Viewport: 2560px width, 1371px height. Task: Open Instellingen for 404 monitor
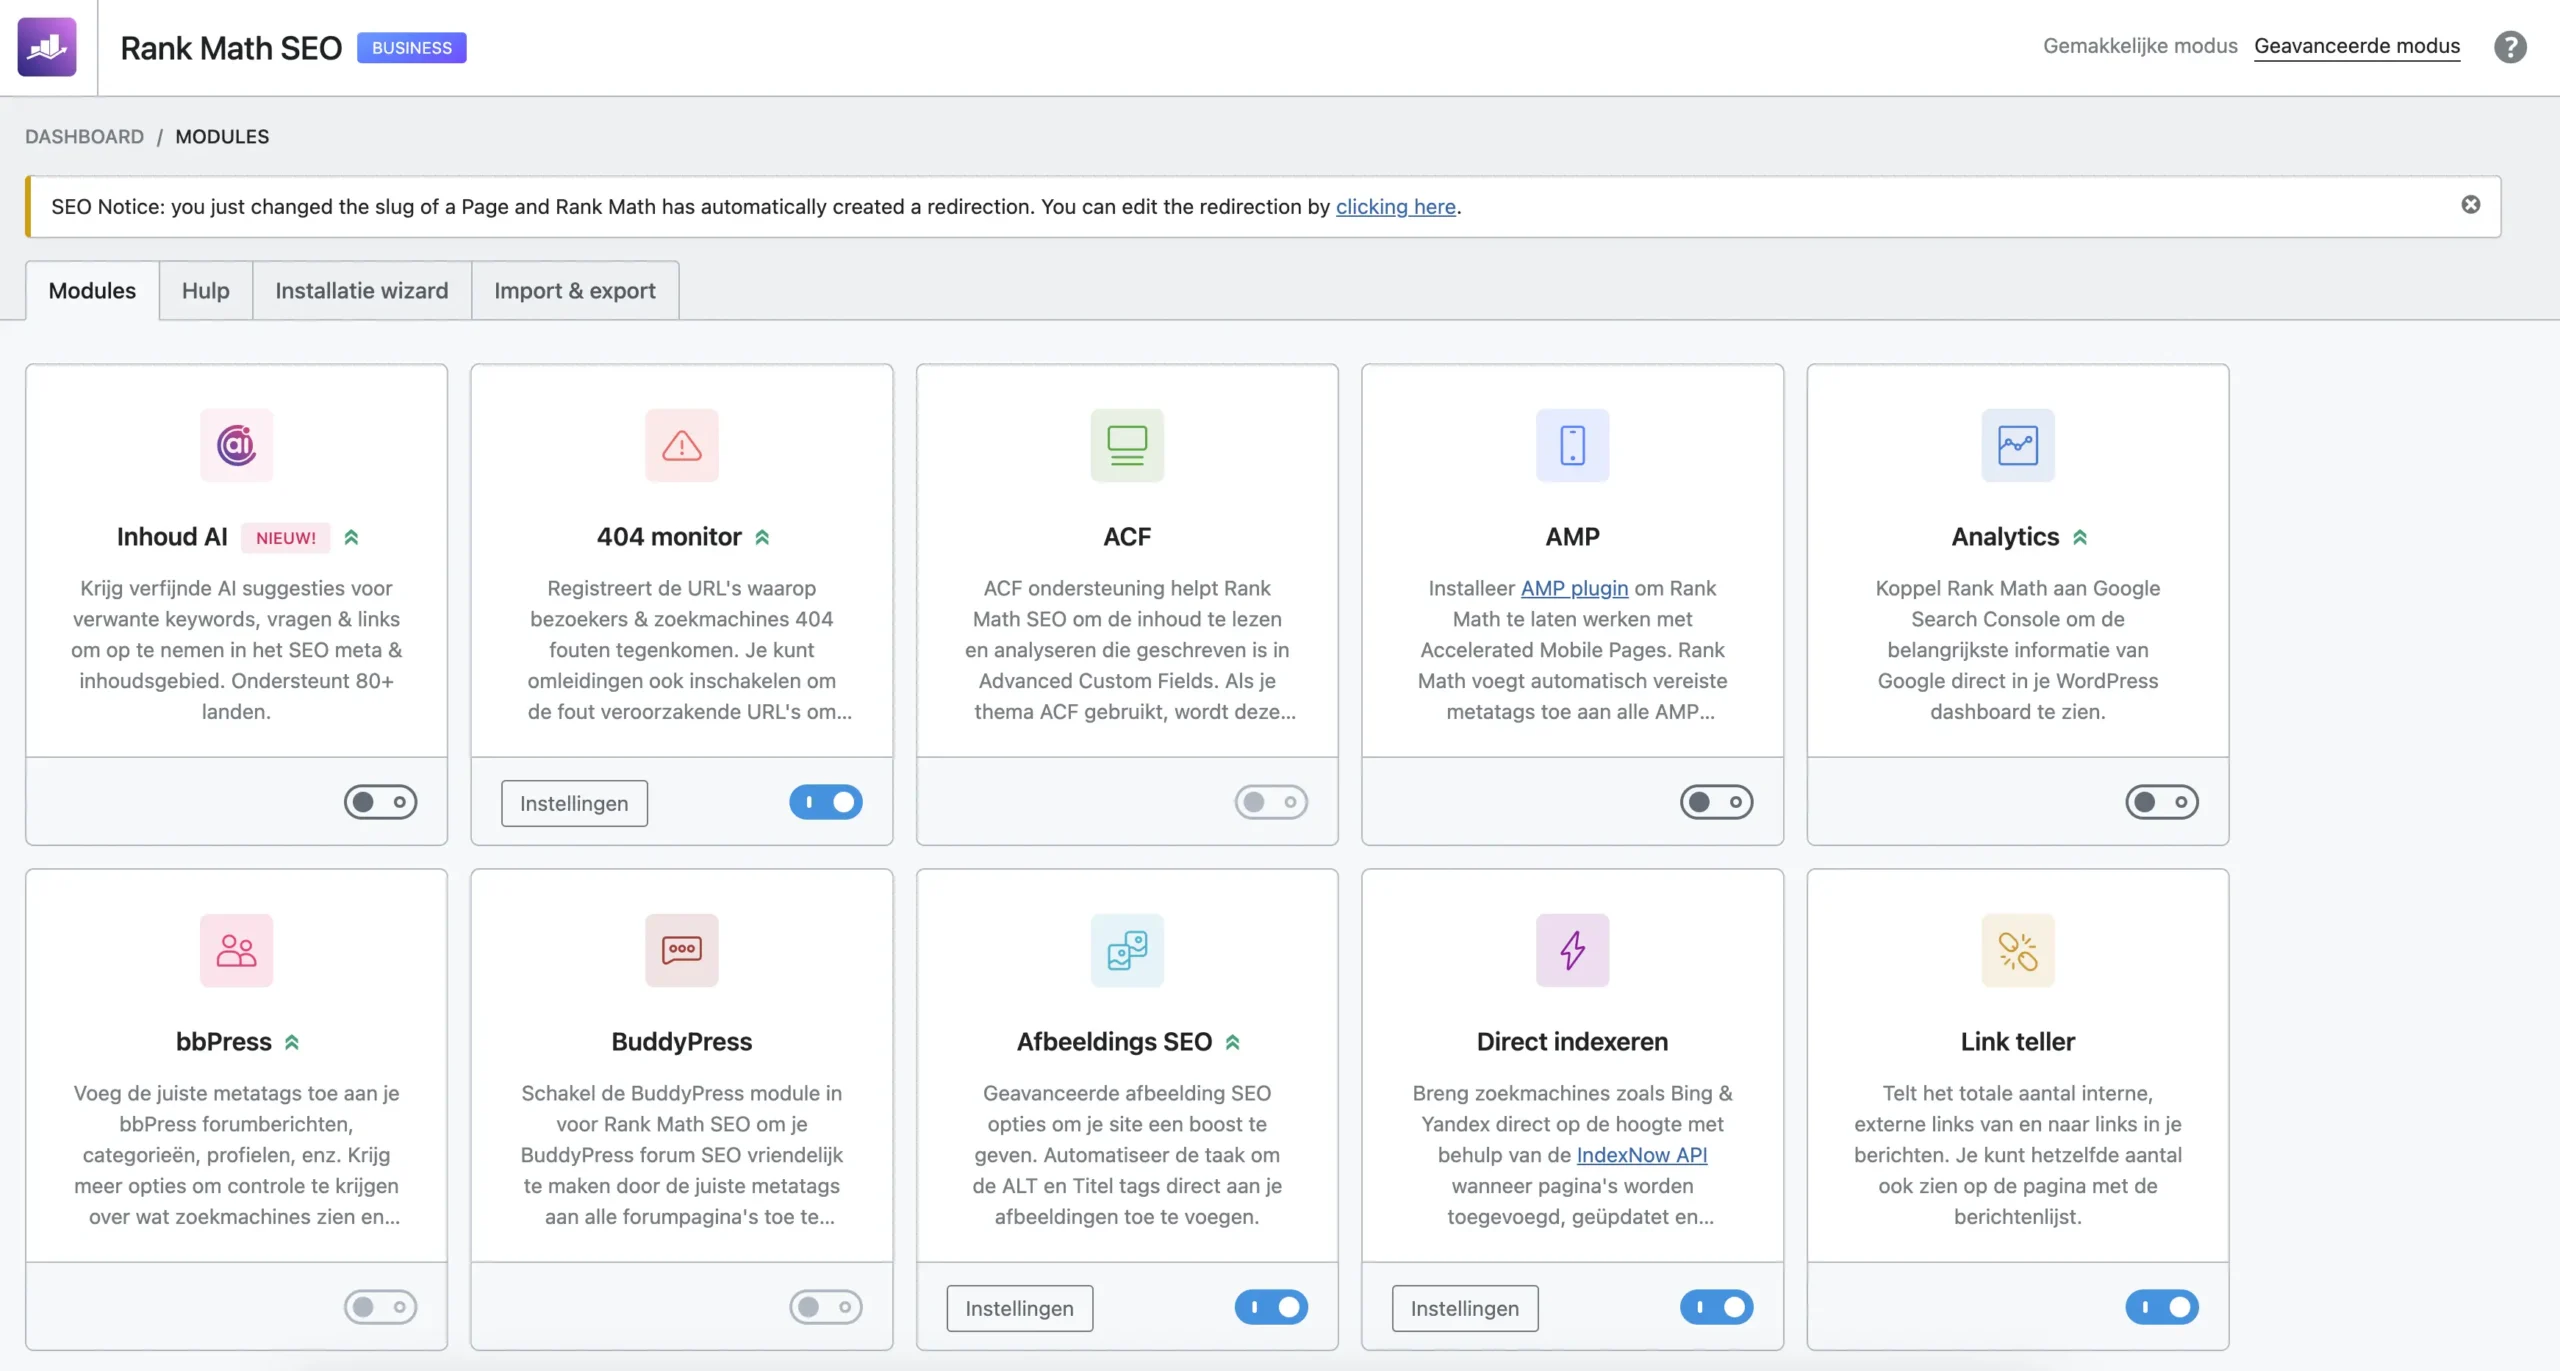[574, 803]
